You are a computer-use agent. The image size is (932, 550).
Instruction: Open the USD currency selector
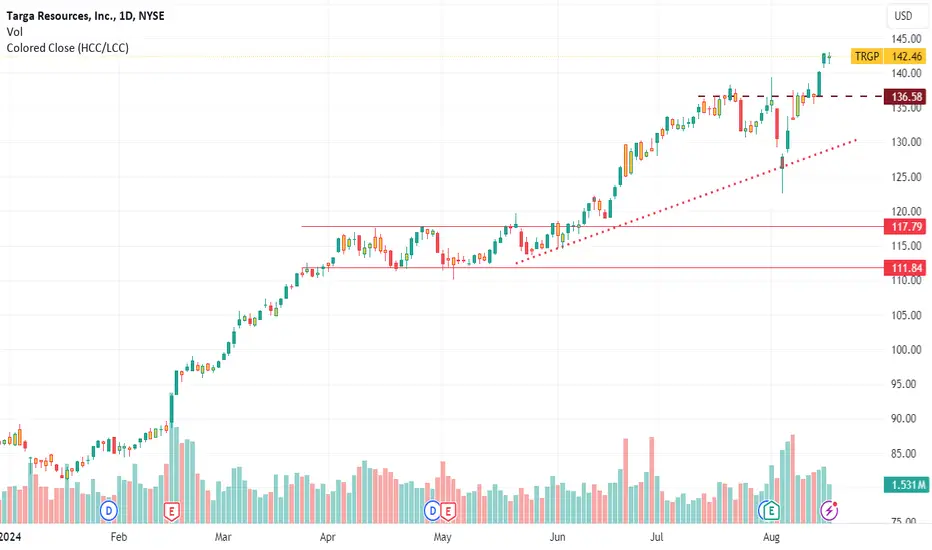903,16
